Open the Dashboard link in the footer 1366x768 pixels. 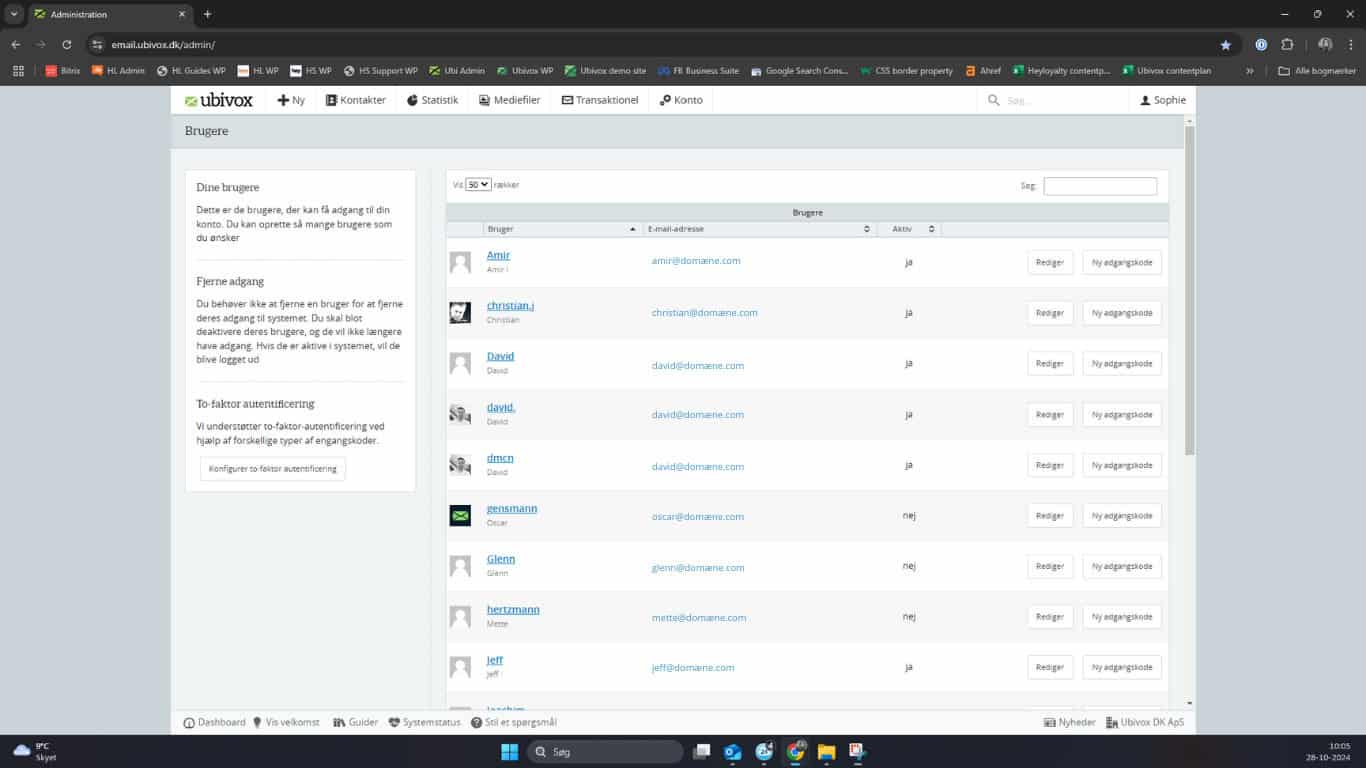tap(214, 722)
